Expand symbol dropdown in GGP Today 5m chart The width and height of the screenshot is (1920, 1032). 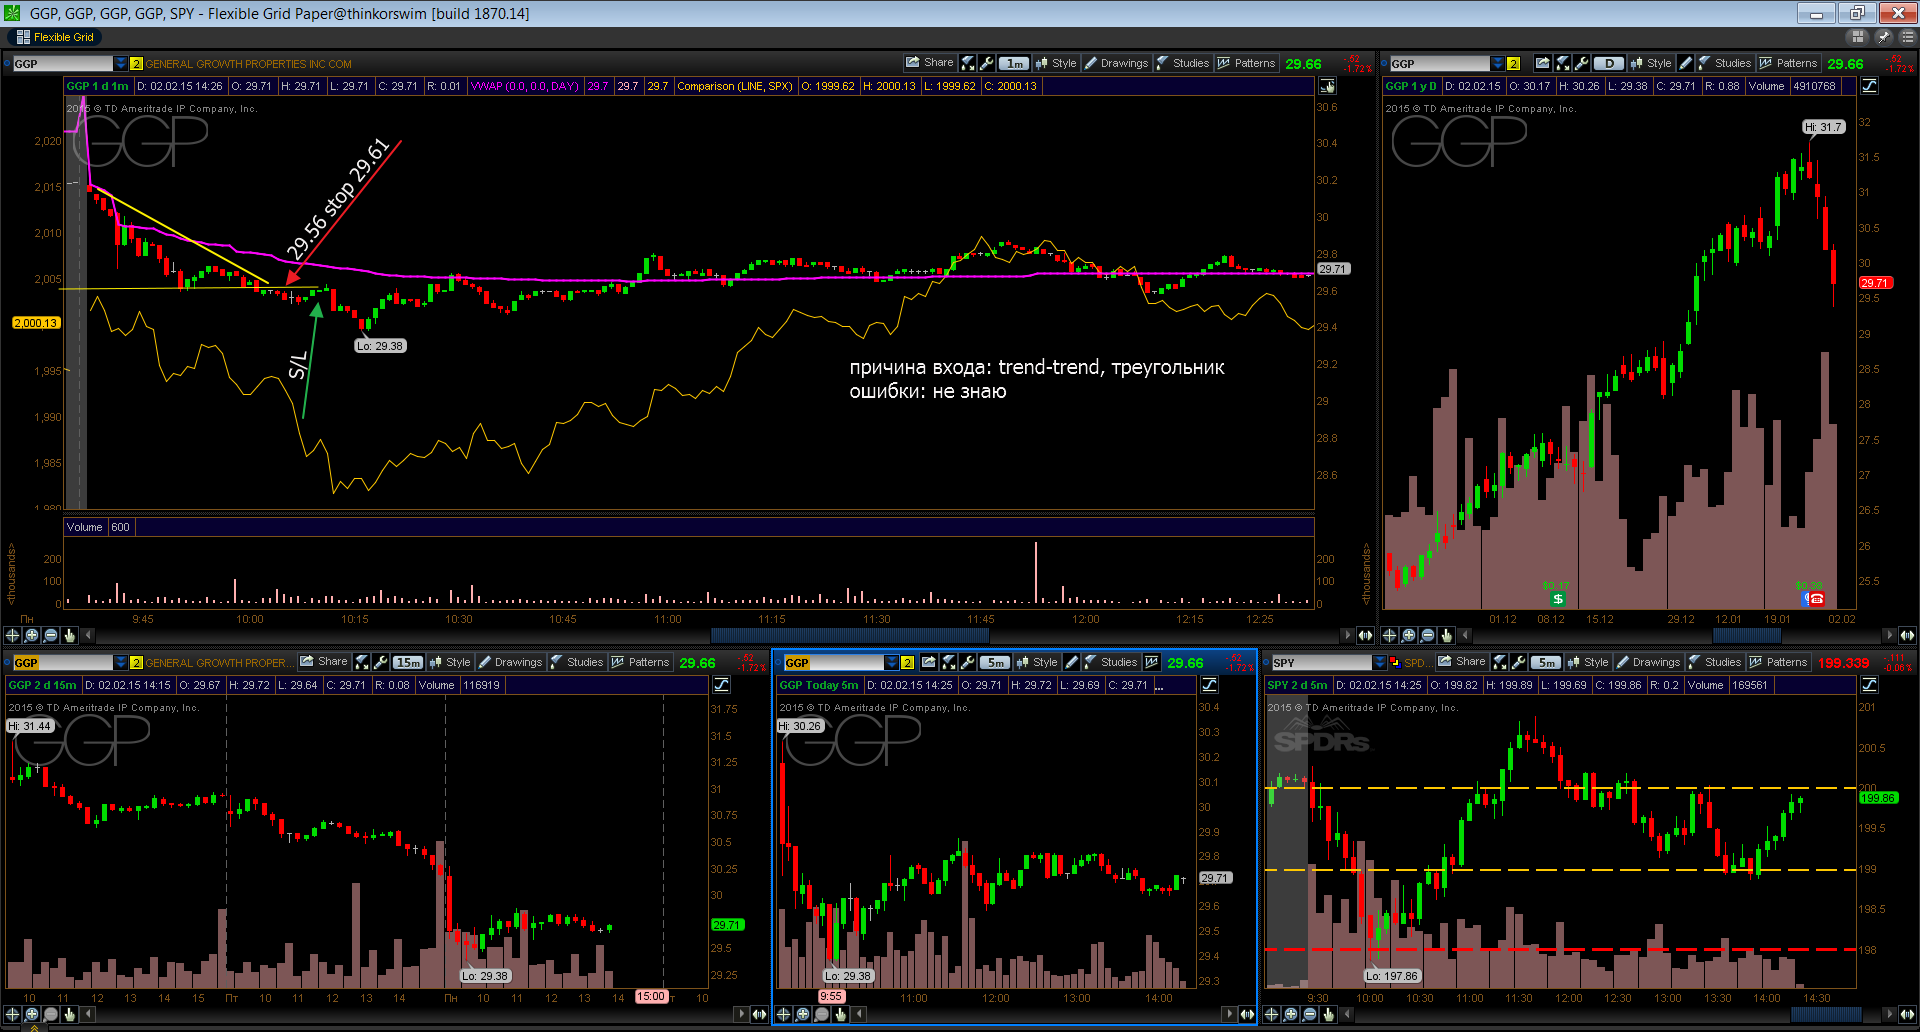click(892, 662)
